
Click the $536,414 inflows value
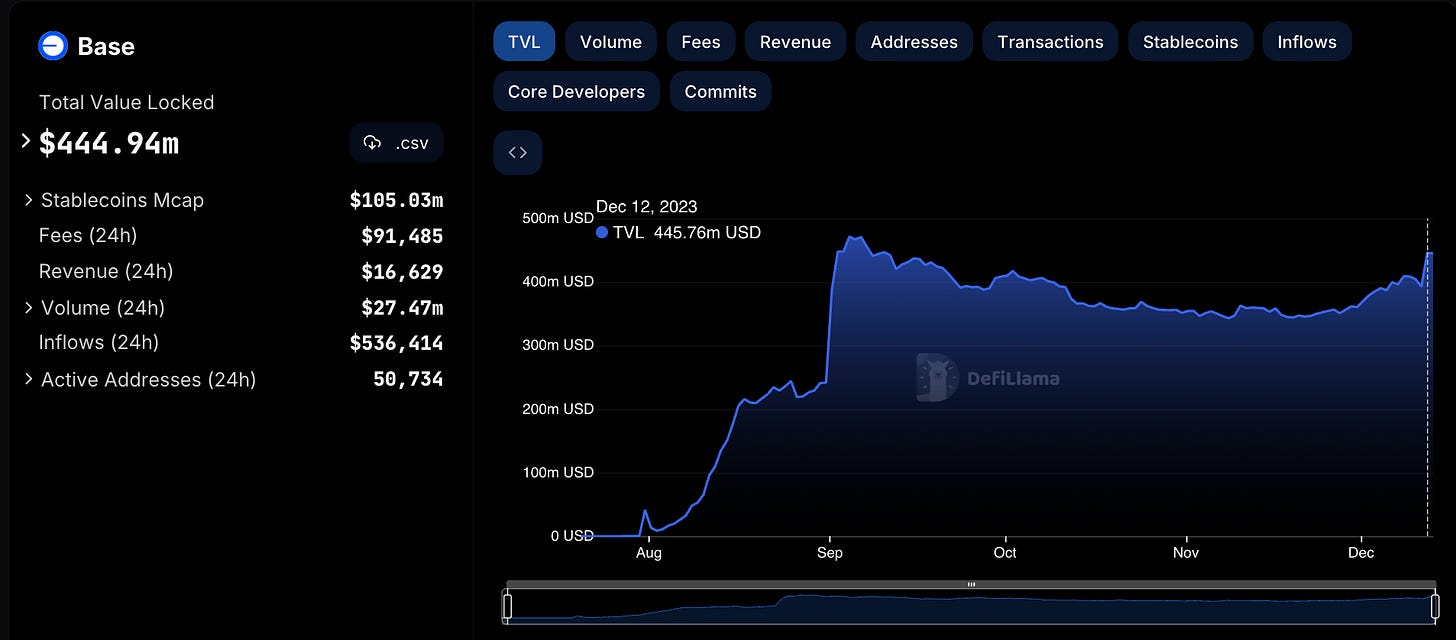396,342
